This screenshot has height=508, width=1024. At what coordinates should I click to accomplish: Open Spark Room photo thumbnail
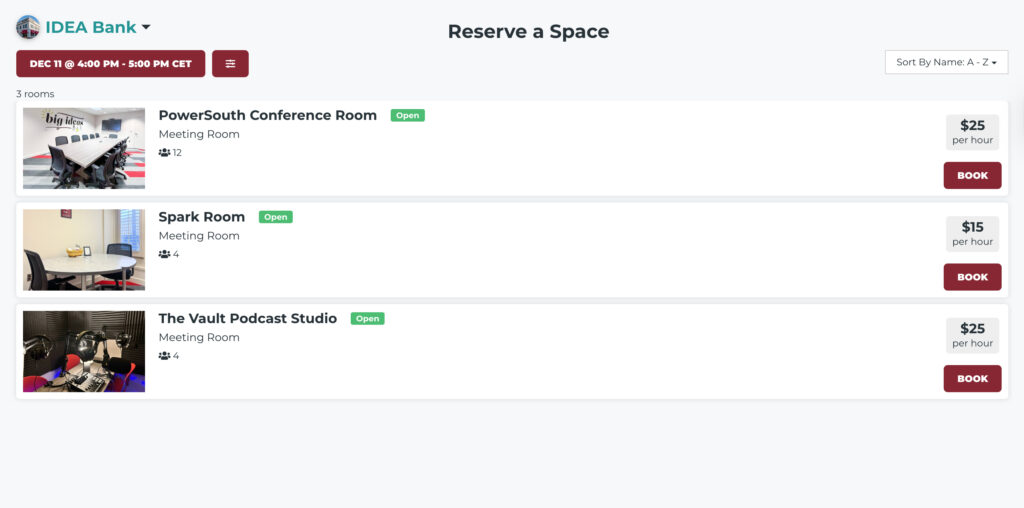point(84,249)
